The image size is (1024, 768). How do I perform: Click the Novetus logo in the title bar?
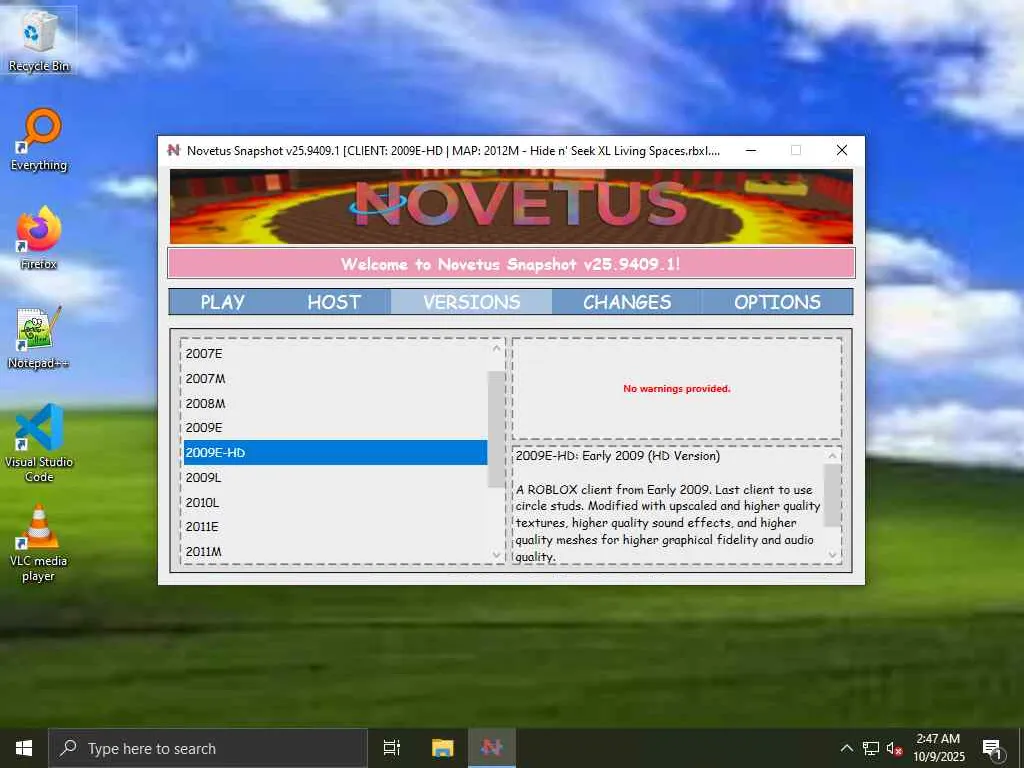point(173,150)
